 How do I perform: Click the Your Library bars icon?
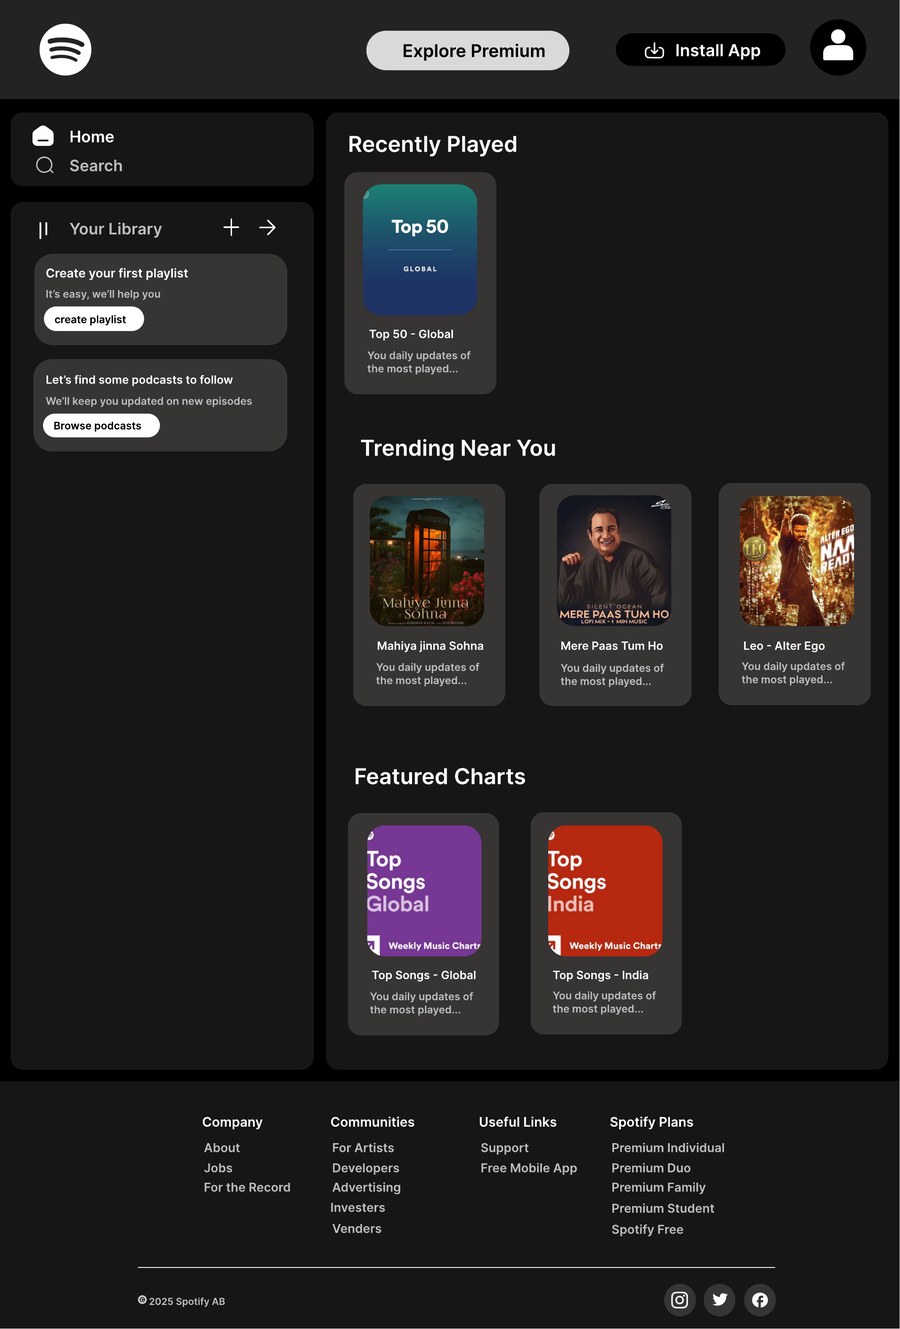(43, 230)
